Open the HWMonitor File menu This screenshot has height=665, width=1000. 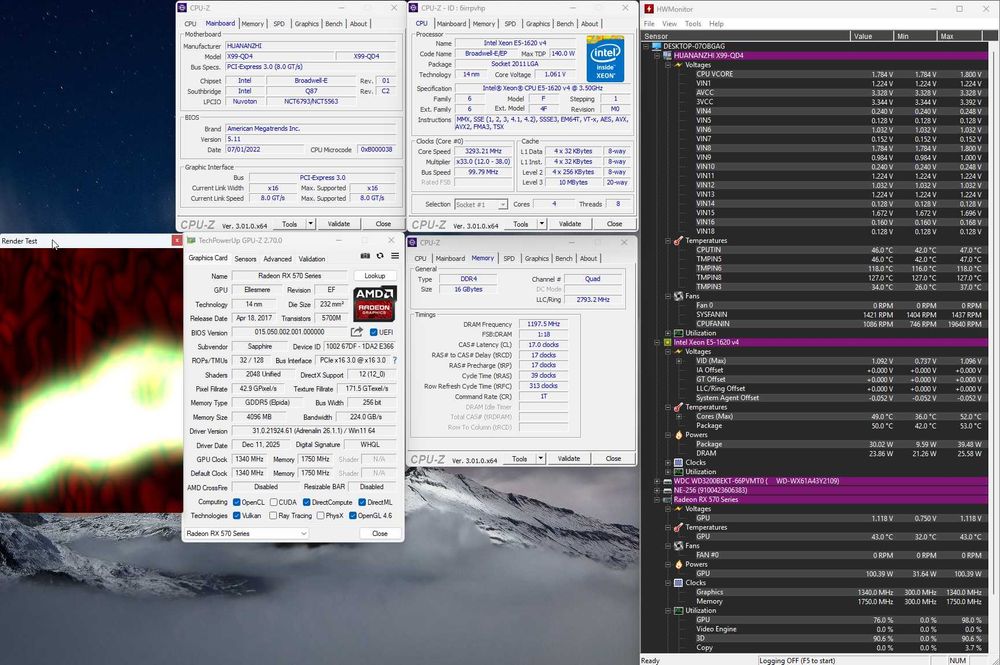click(x=649, y=24)
